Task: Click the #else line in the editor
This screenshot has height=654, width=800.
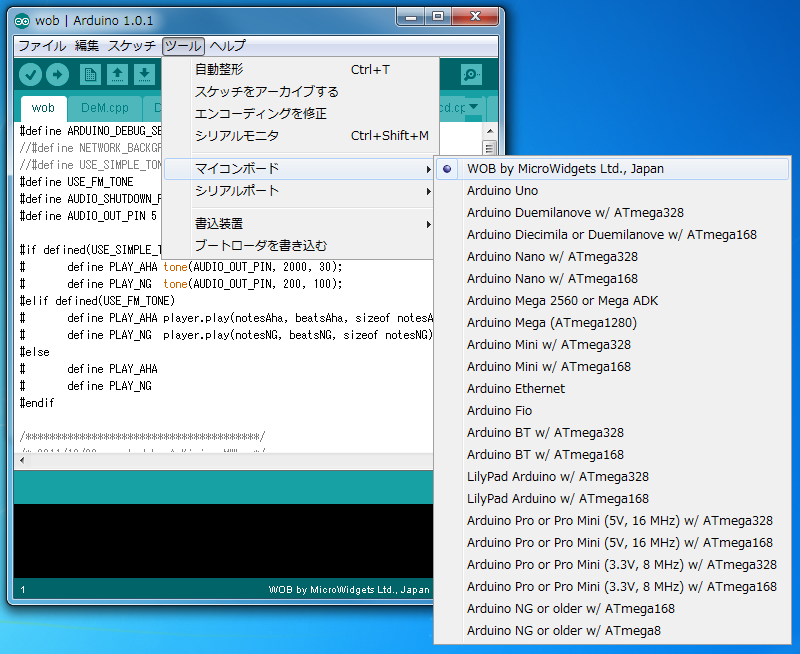Action: click(35, 352)
